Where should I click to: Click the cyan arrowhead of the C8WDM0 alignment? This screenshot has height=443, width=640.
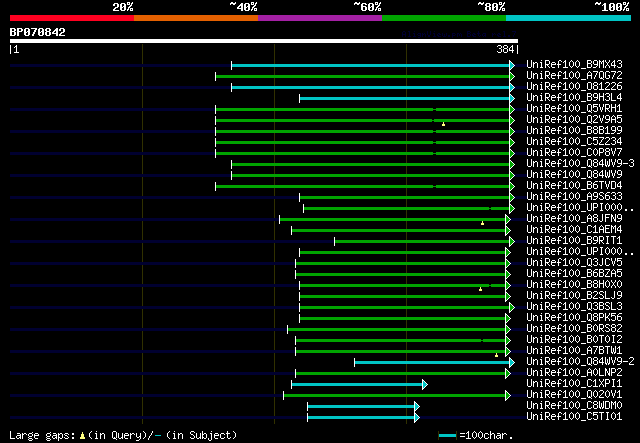[417, 406]
